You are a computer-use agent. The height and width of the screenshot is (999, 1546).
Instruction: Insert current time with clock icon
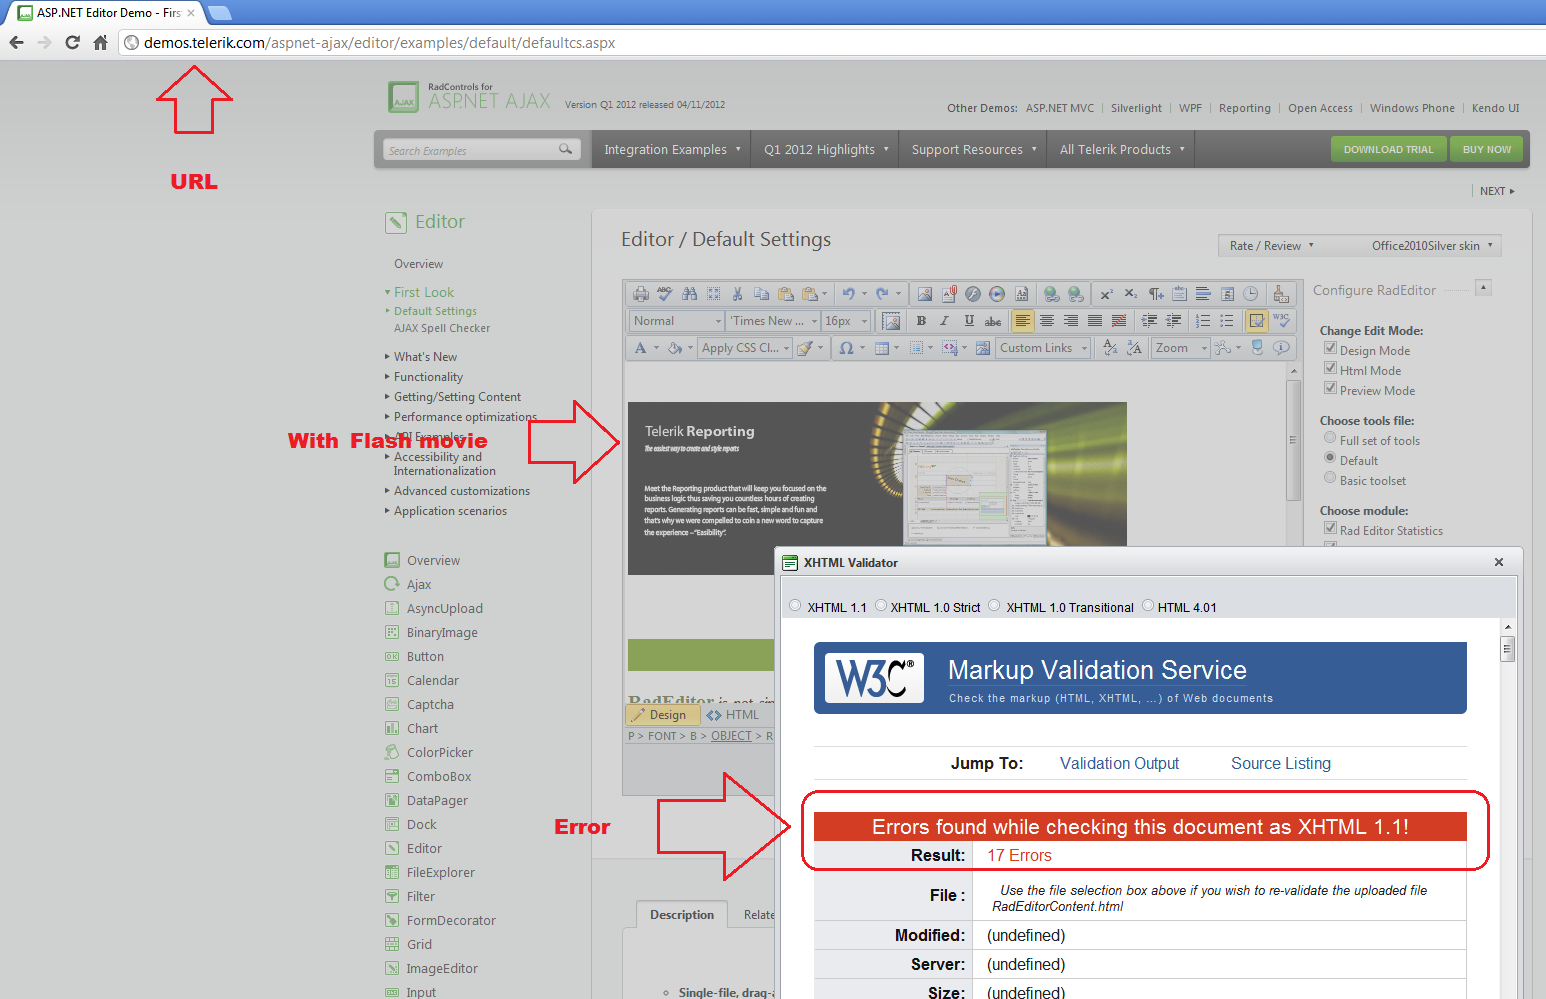[x=1250, y=294]
